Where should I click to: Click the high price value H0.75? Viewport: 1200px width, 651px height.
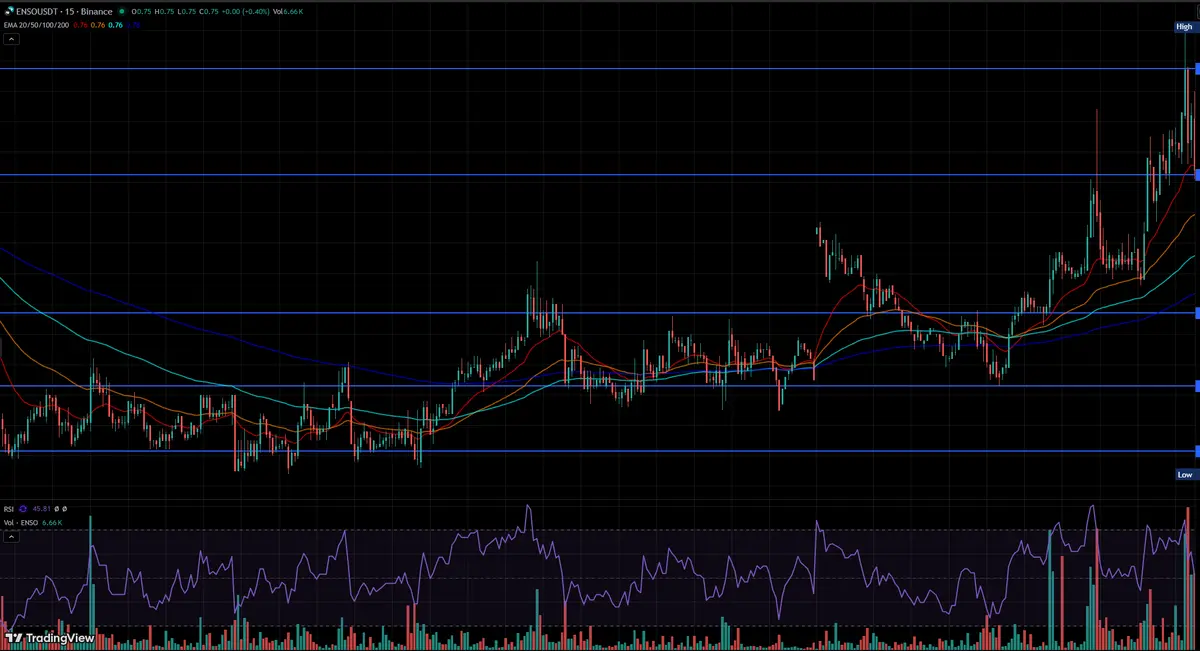click(x=164, y=11)
